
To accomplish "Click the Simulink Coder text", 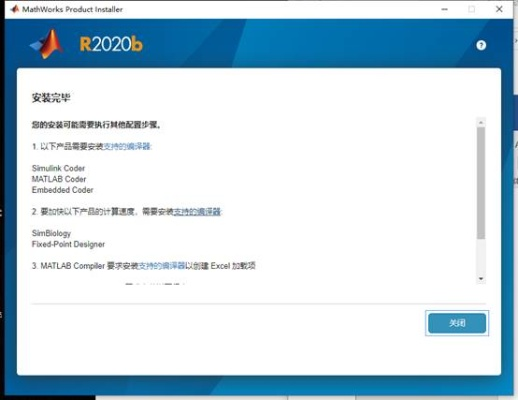I will click(58, 168).
